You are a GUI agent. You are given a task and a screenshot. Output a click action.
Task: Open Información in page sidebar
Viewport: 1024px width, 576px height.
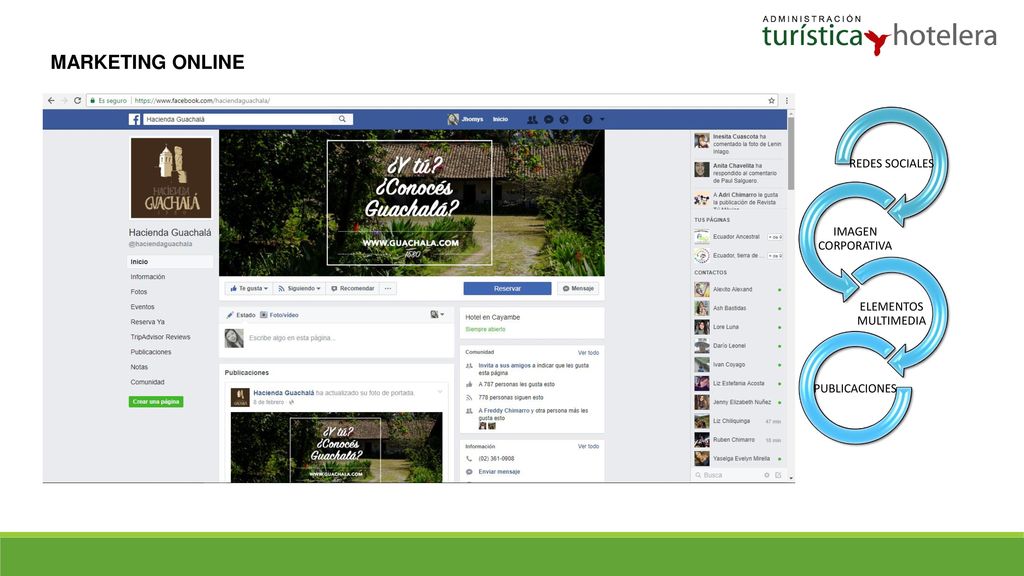click(x=148, y=277)
